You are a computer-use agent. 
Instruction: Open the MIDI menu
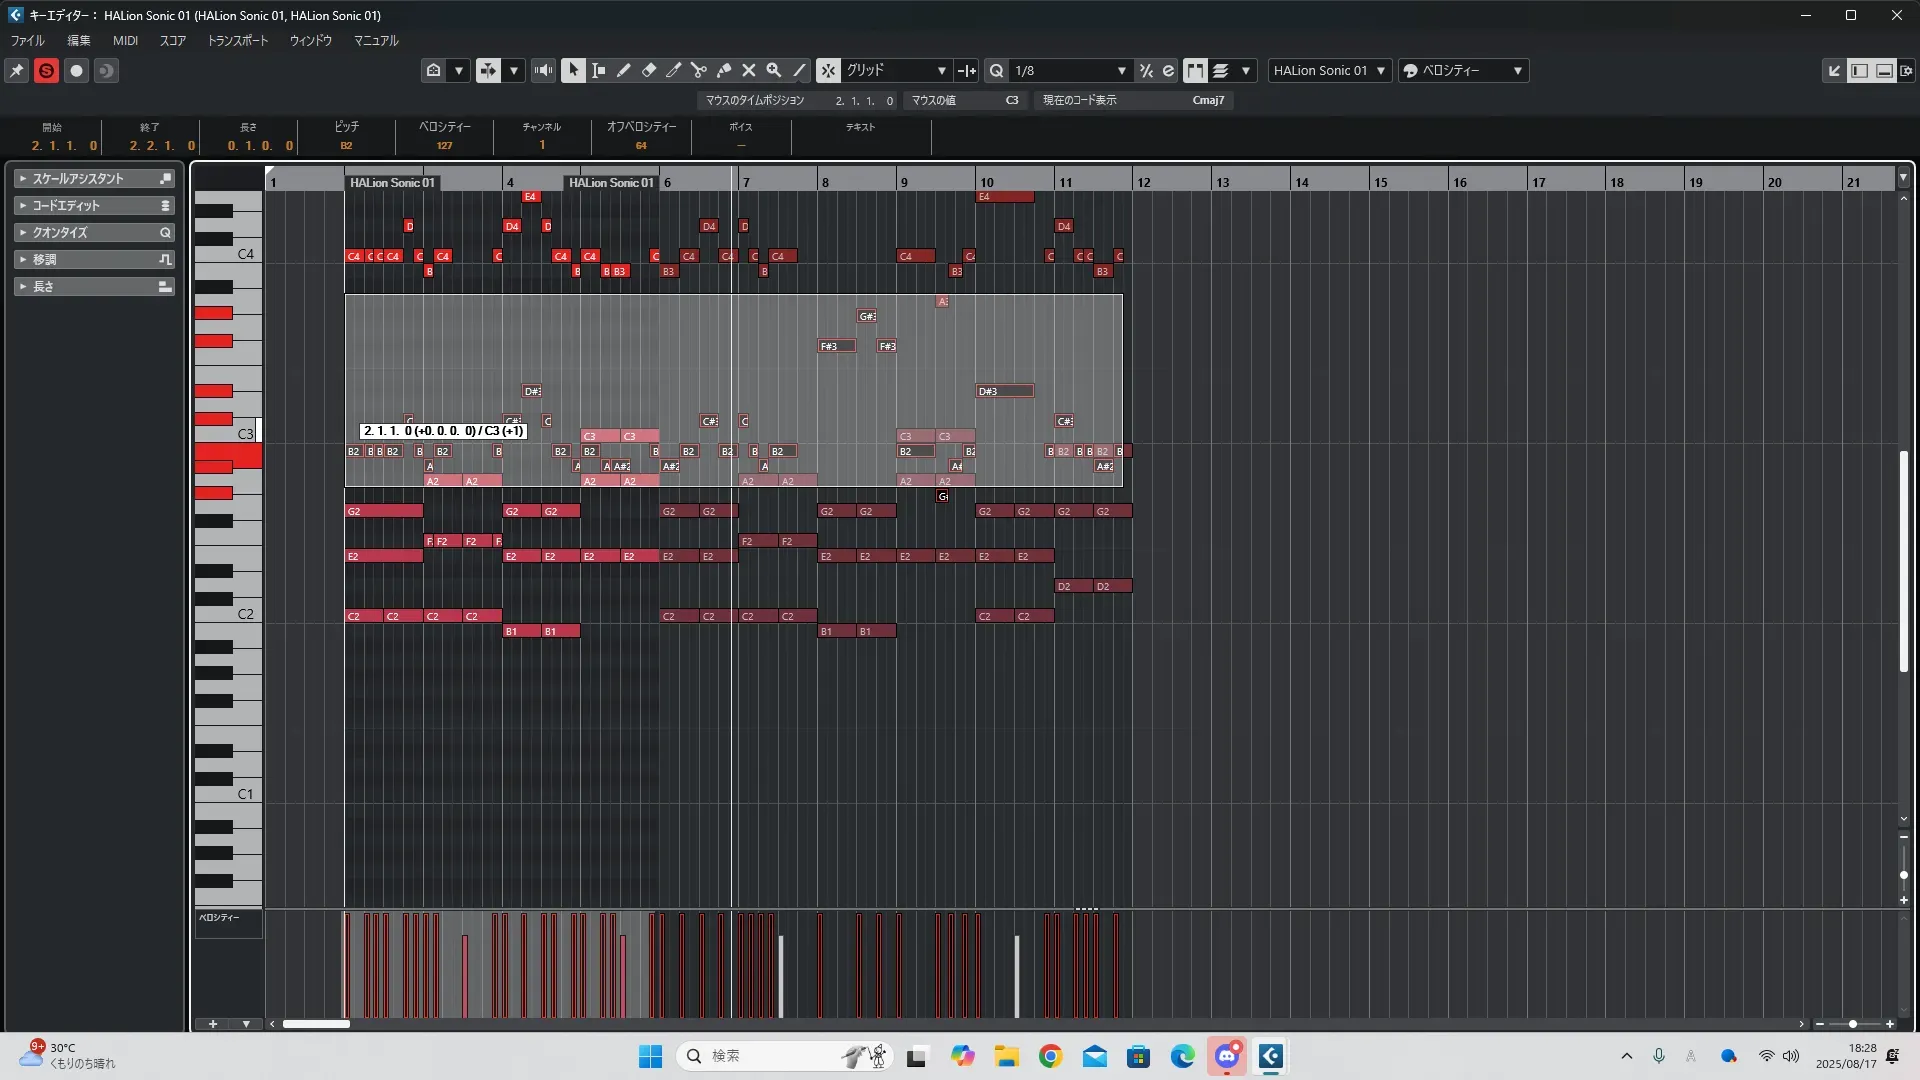[x=125, y=41]
